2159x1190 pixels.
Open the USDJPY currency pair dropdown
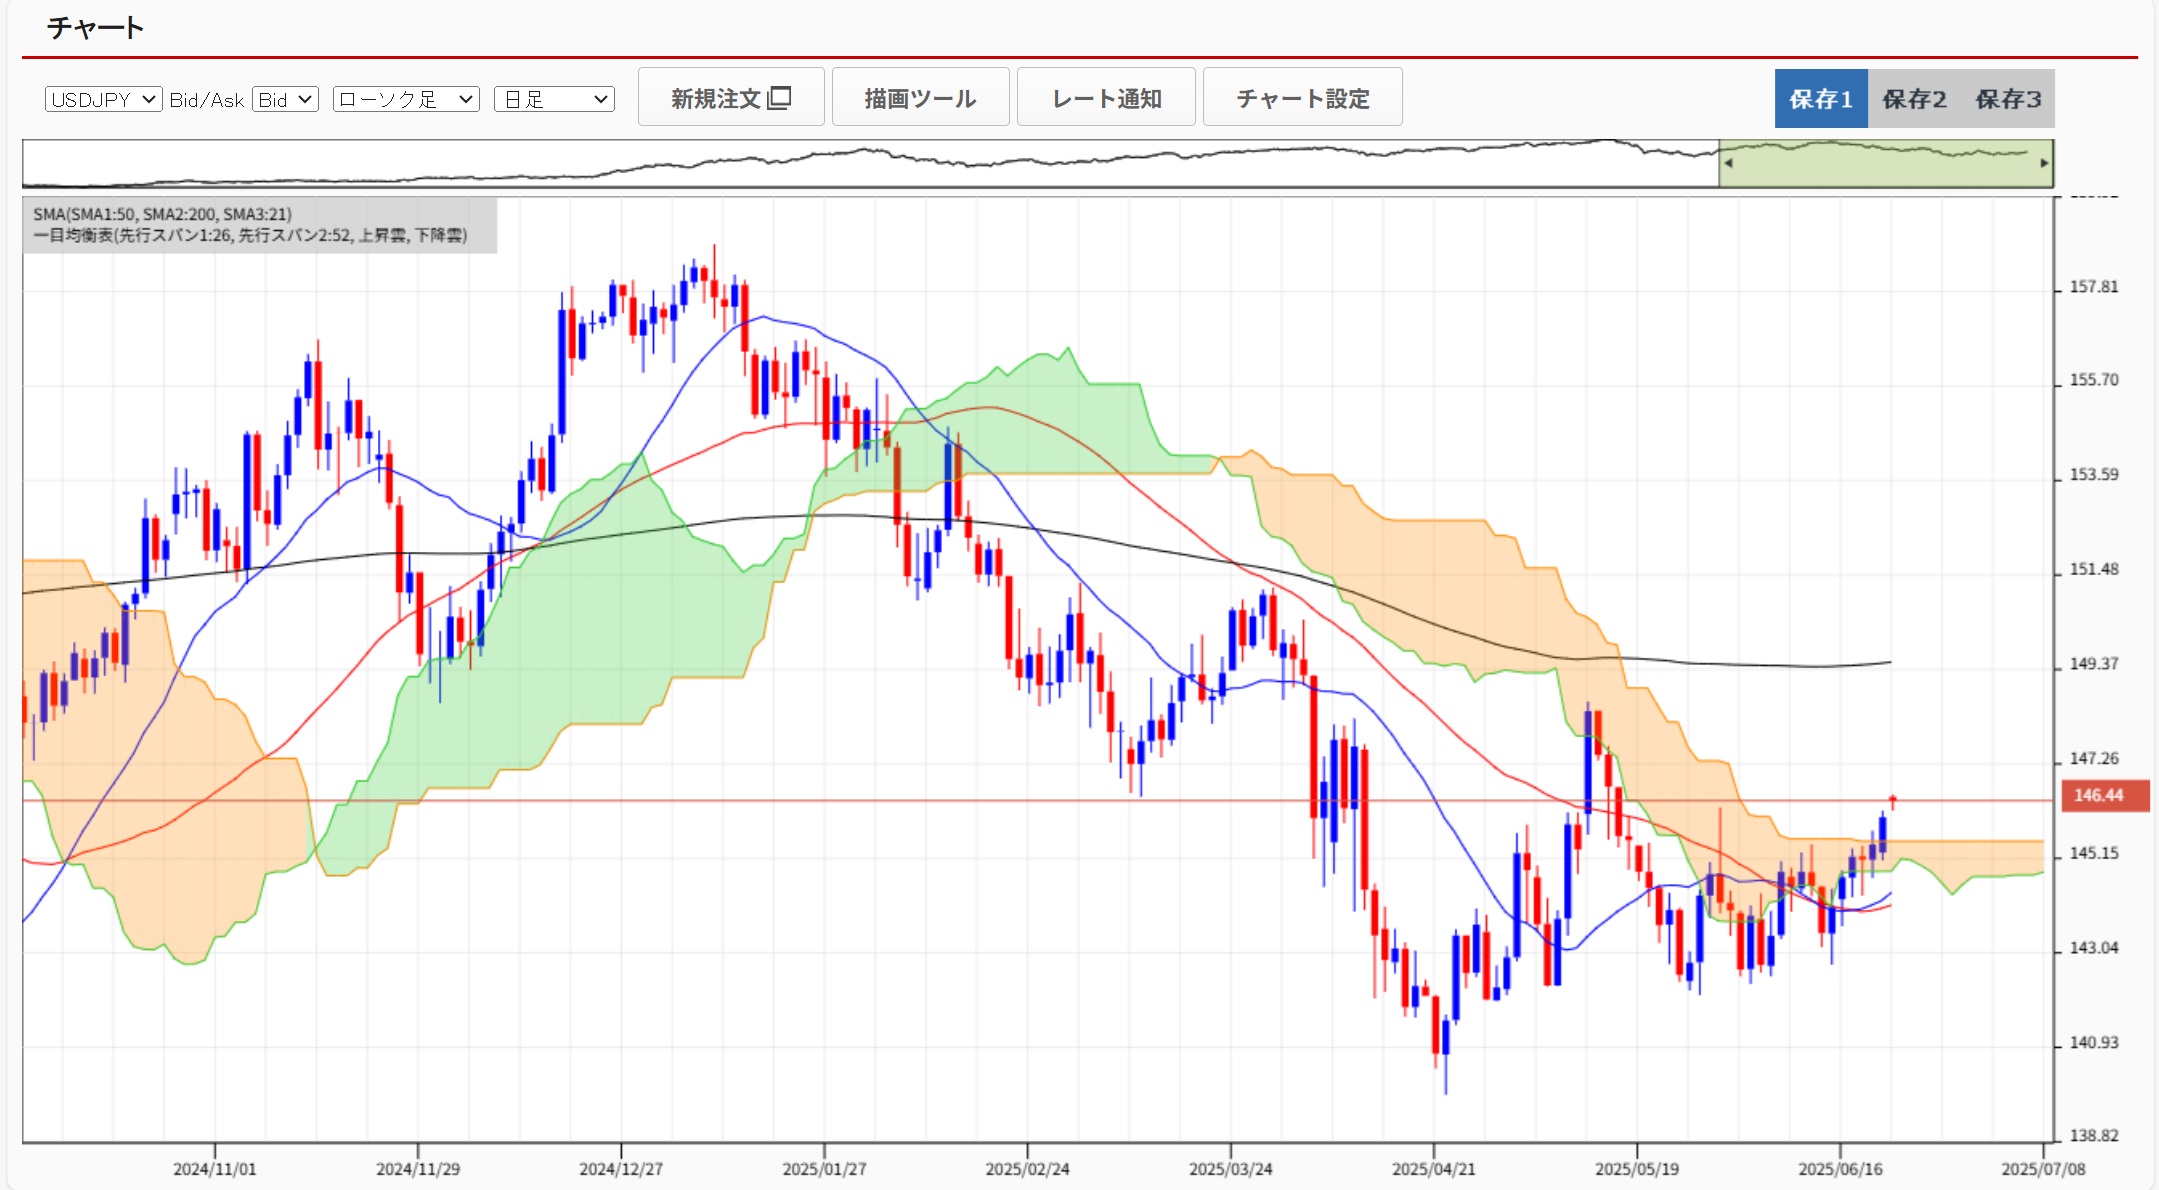pos(103,99)
